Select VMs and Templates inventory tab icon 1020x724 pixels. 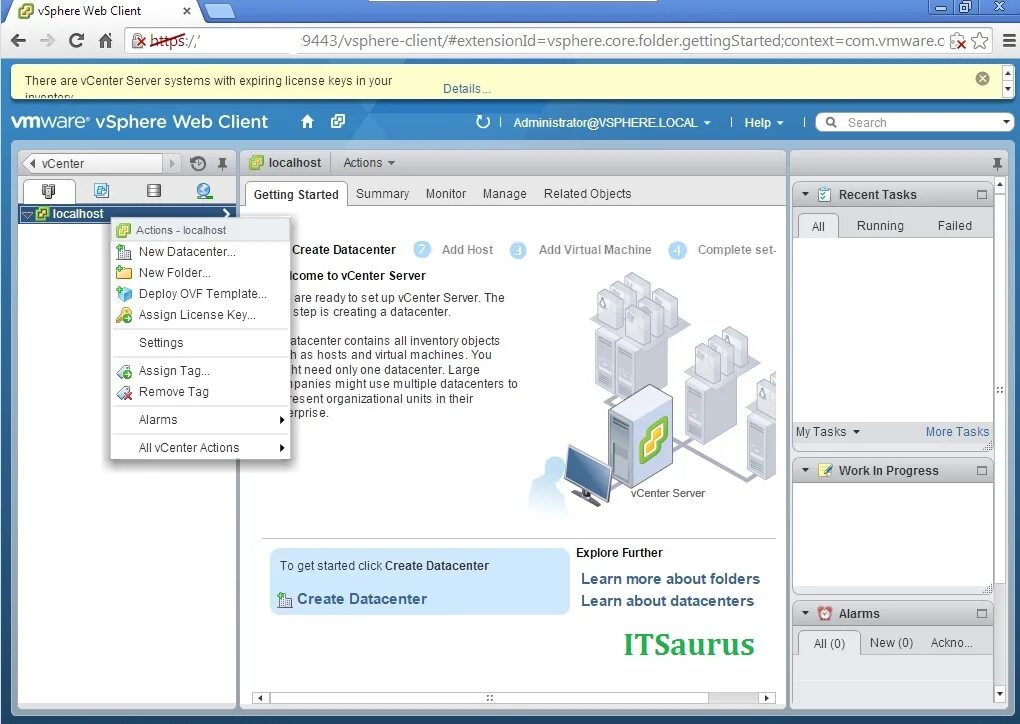101,191
